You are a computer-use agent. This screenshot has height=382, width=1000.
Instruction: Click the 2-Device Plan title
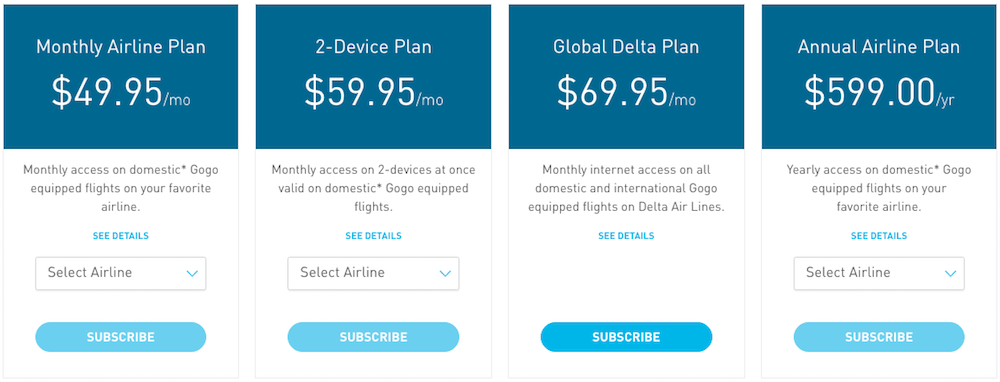click(x=373, y=47)
